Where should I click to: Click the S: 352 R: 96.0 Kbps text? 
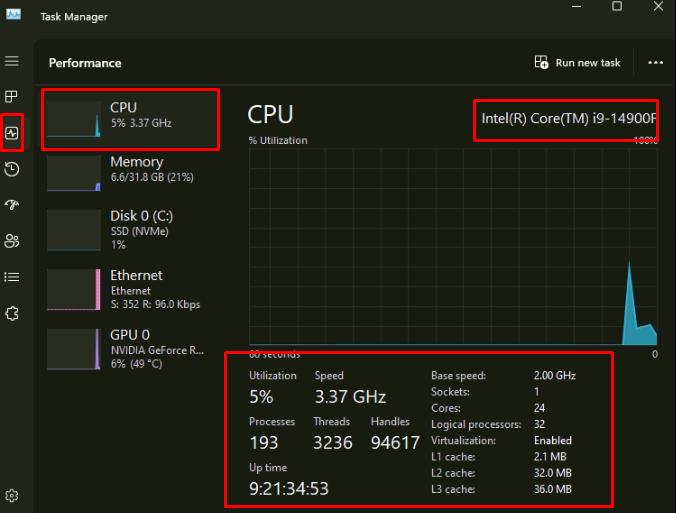pos(156,304)
